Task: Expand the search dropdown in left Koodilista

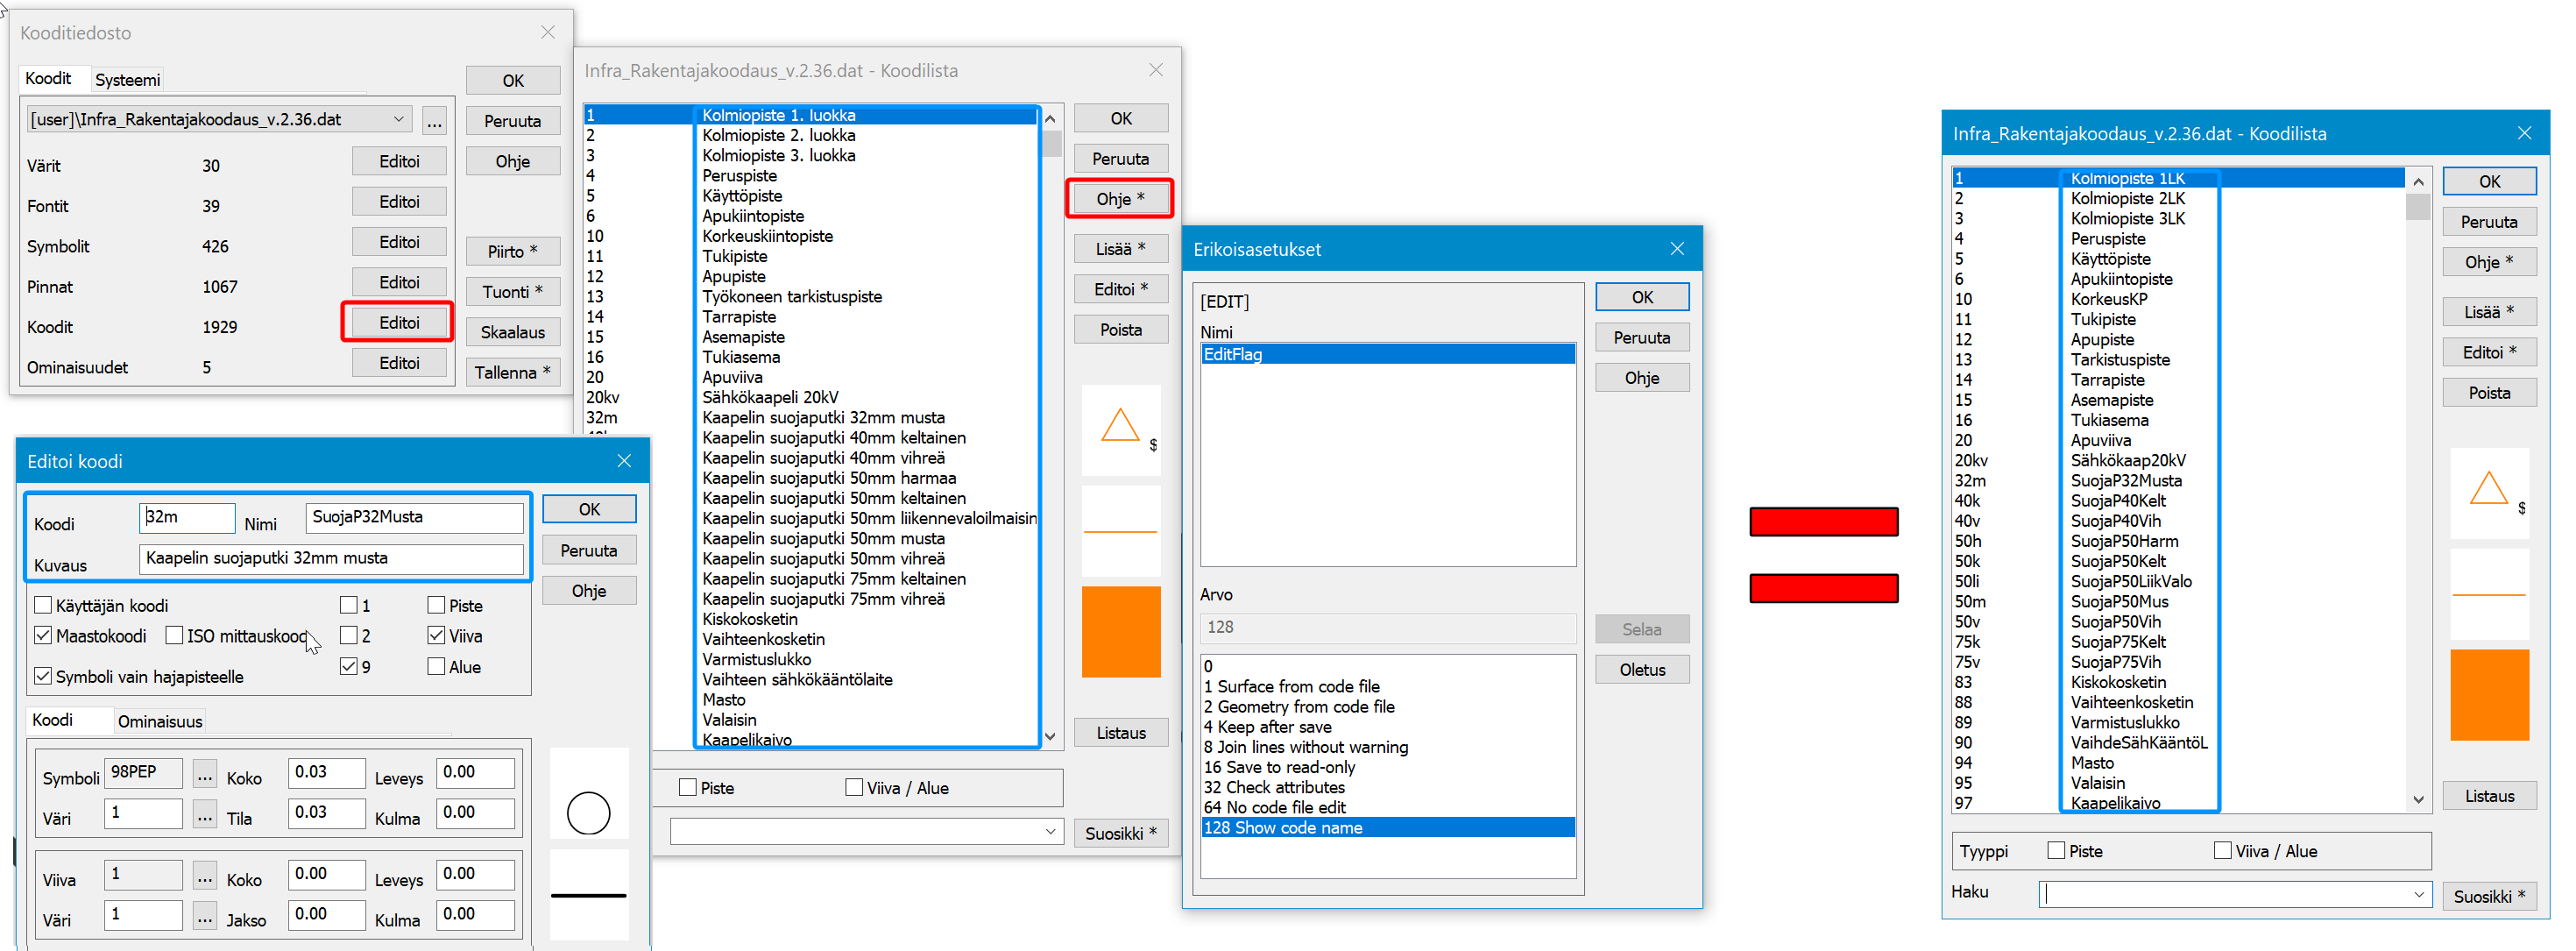Action: tap(1050, 831)
